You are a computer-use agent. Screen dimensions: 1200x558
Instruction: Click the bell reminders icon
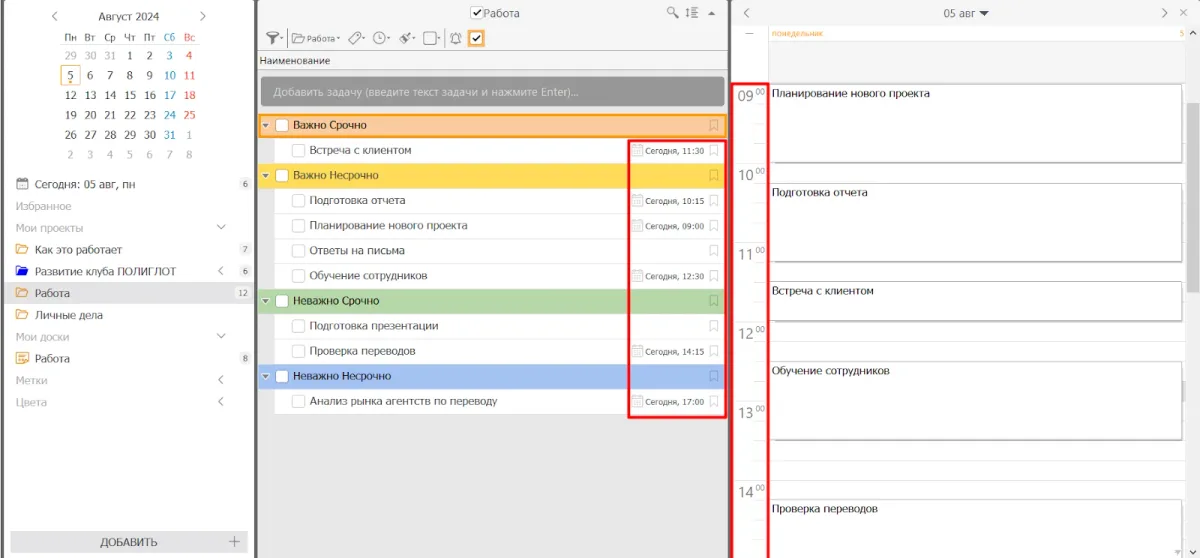coord(455,38)
